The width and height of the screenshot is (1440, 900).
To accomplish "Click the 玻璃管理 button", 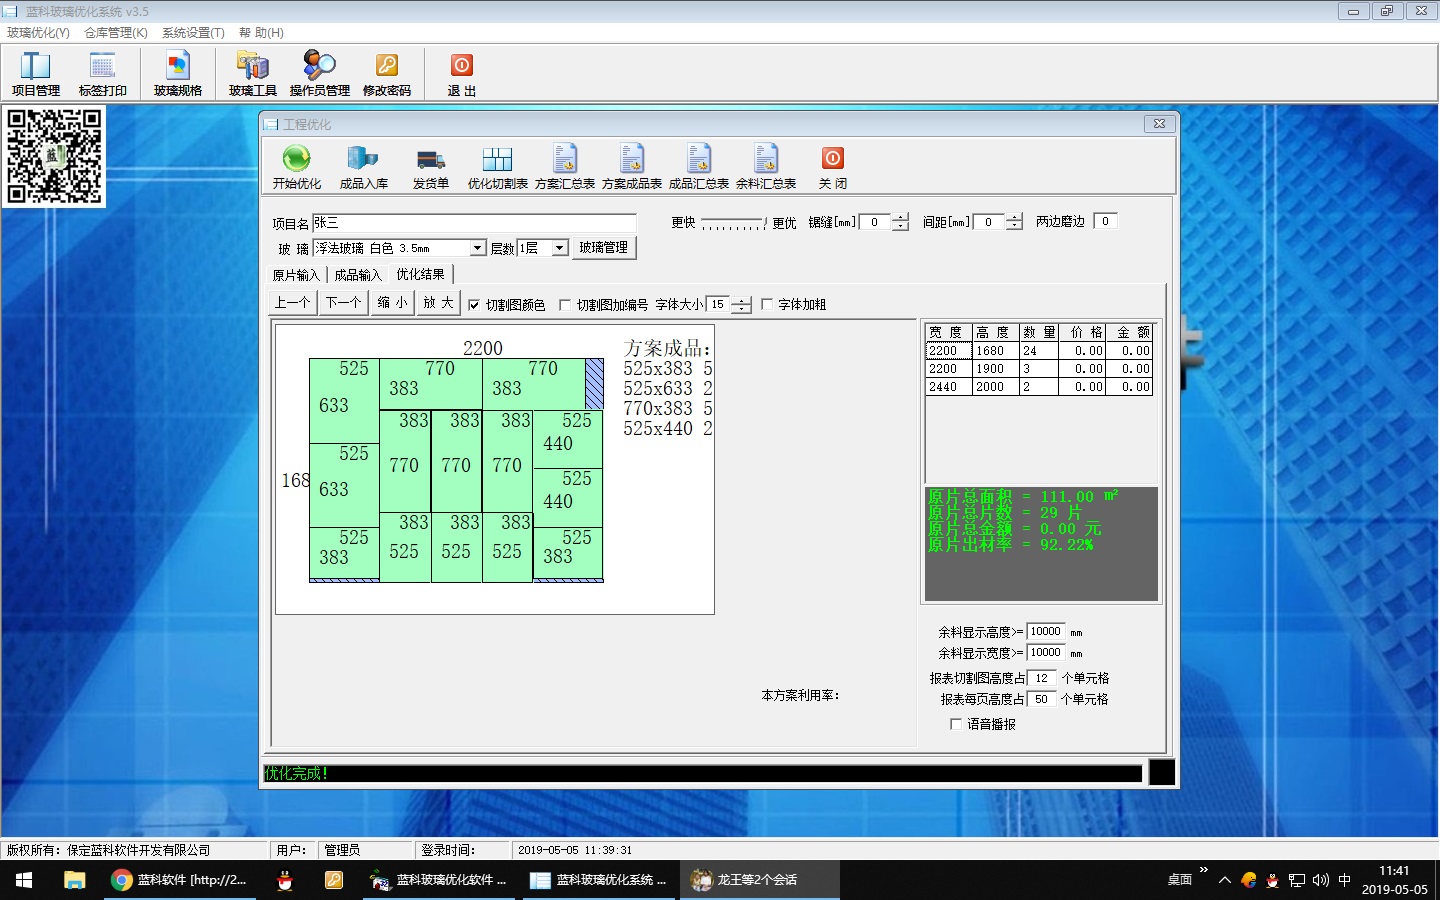I will 603,248.
